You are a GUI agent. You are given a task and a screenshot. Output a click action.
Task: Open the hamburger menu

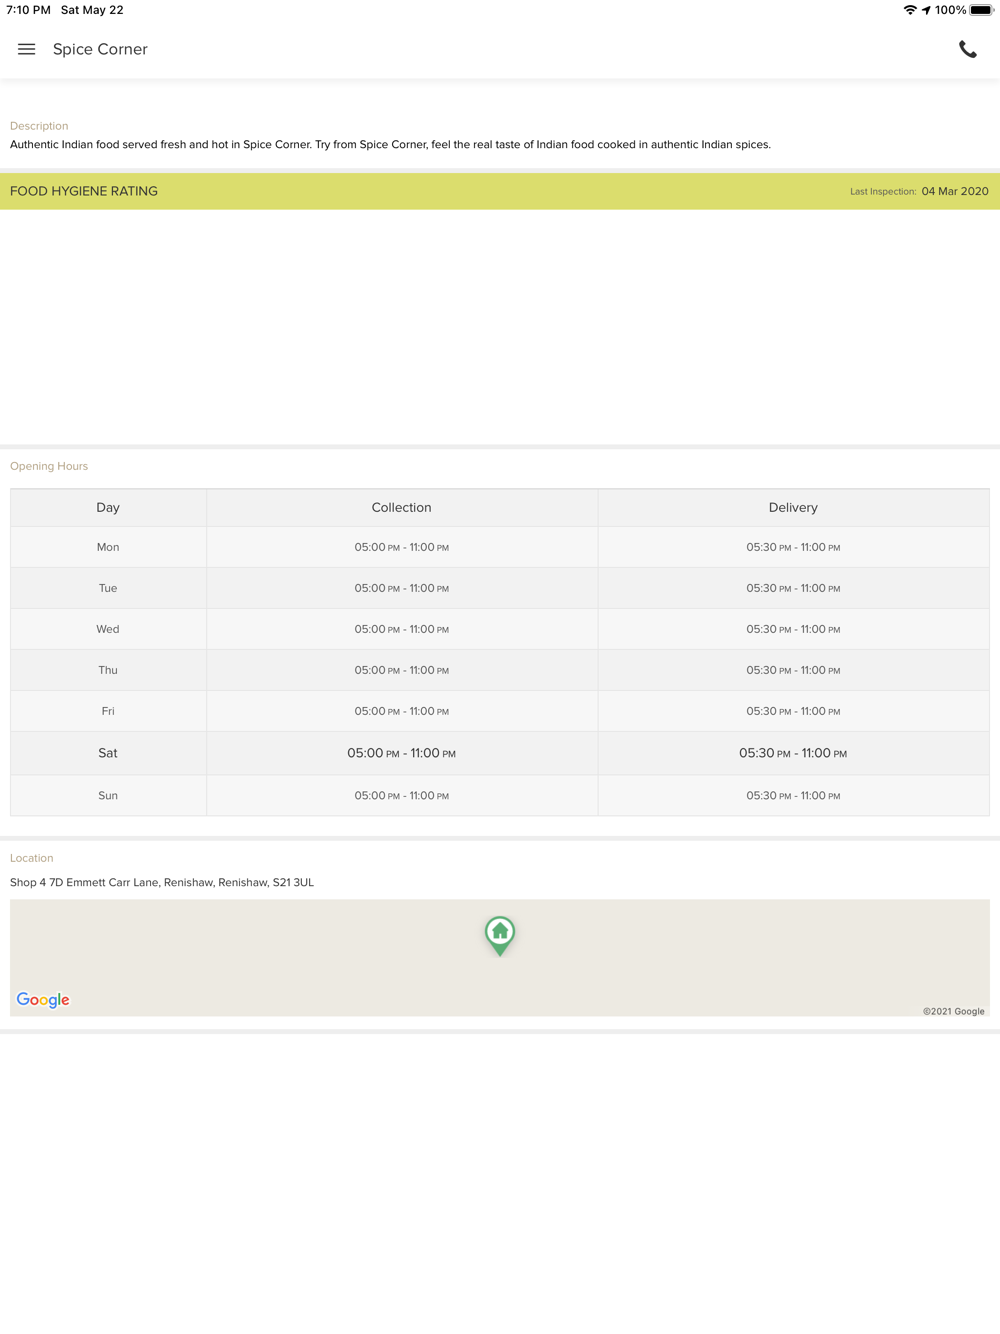[27, 49]
